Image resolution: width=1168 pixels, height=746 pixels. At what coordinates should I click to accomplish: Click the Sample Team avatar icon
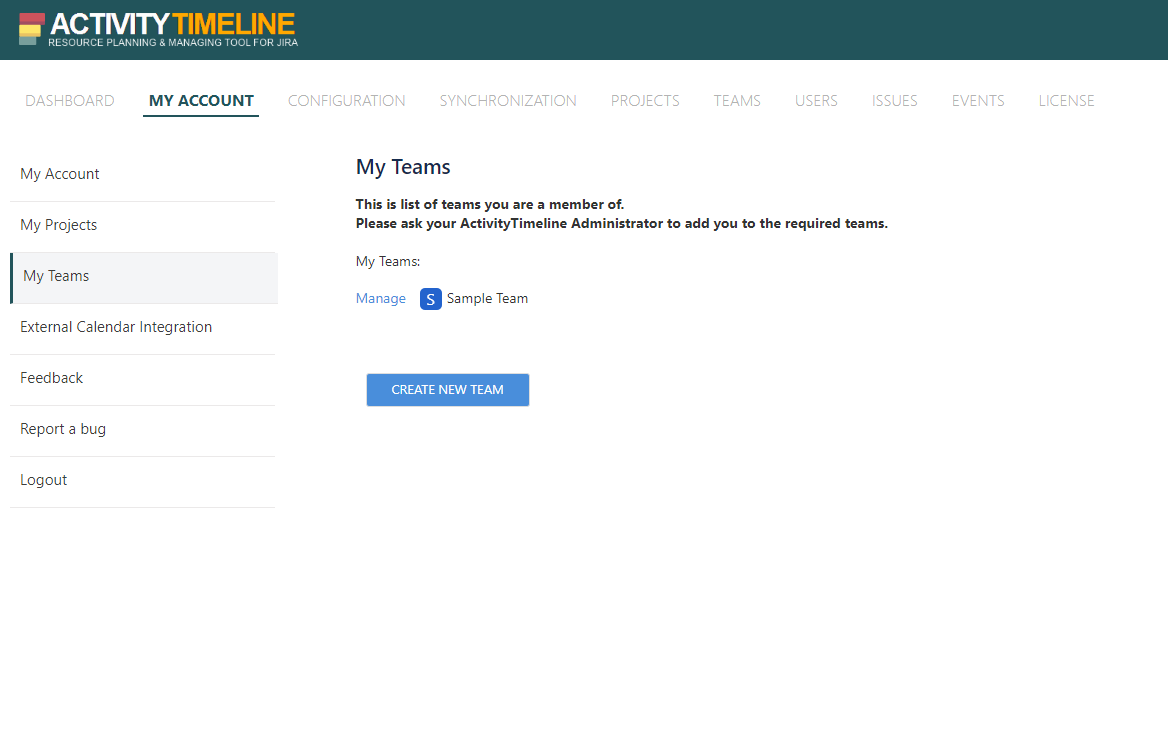(430, 299)
